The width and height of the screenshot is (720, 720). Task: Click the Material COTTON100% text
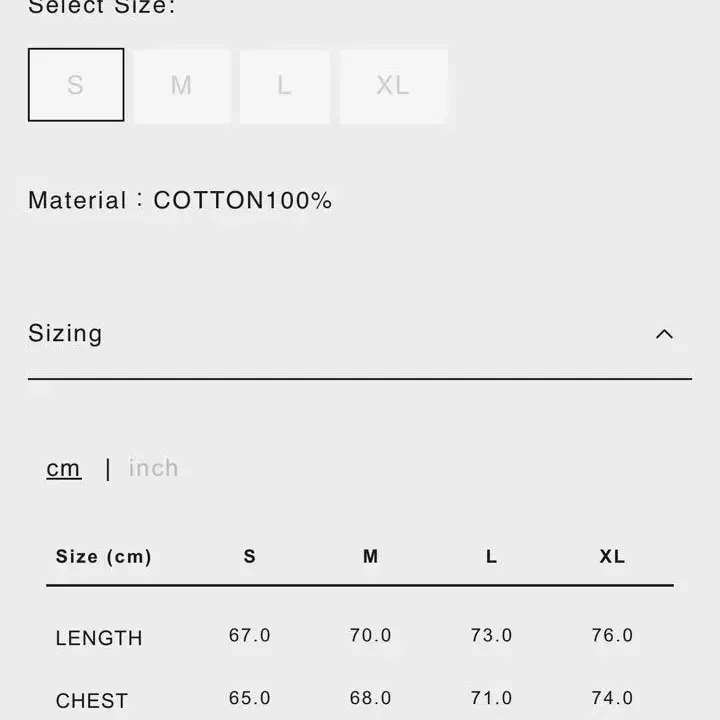(x=180, y=200)
